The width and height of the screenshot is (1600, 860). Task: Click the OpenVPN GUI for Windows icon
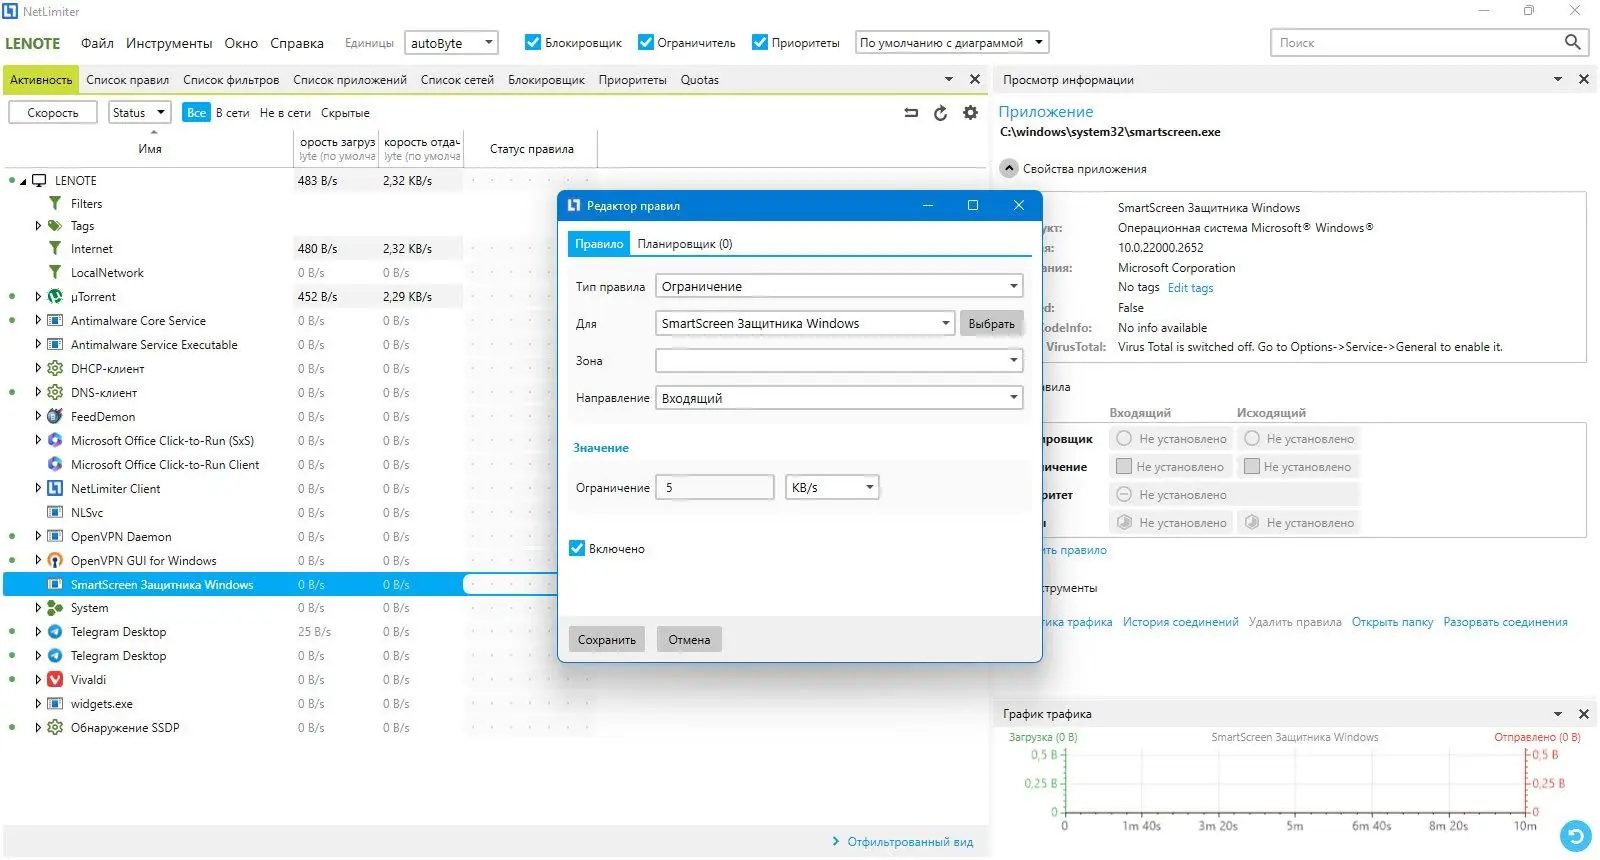(55, 560)
